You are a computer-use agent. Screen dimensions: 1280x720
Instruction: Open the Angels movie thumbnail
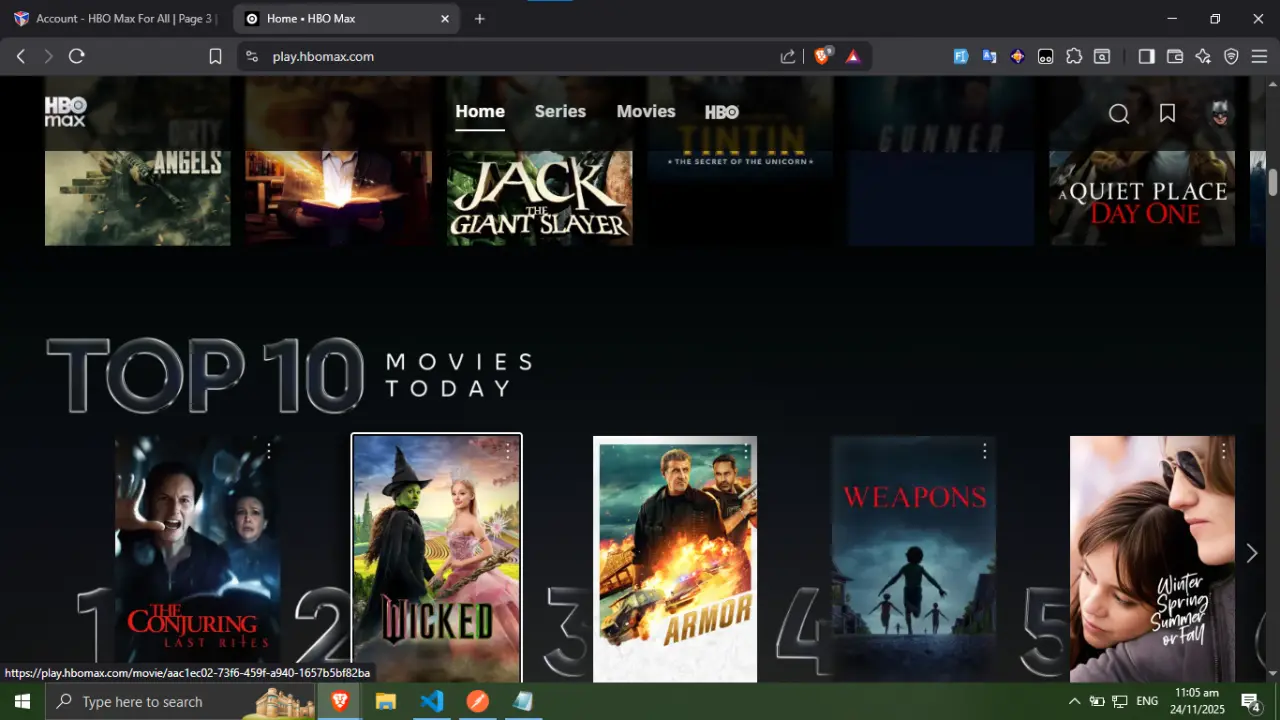tap(138, 198)
